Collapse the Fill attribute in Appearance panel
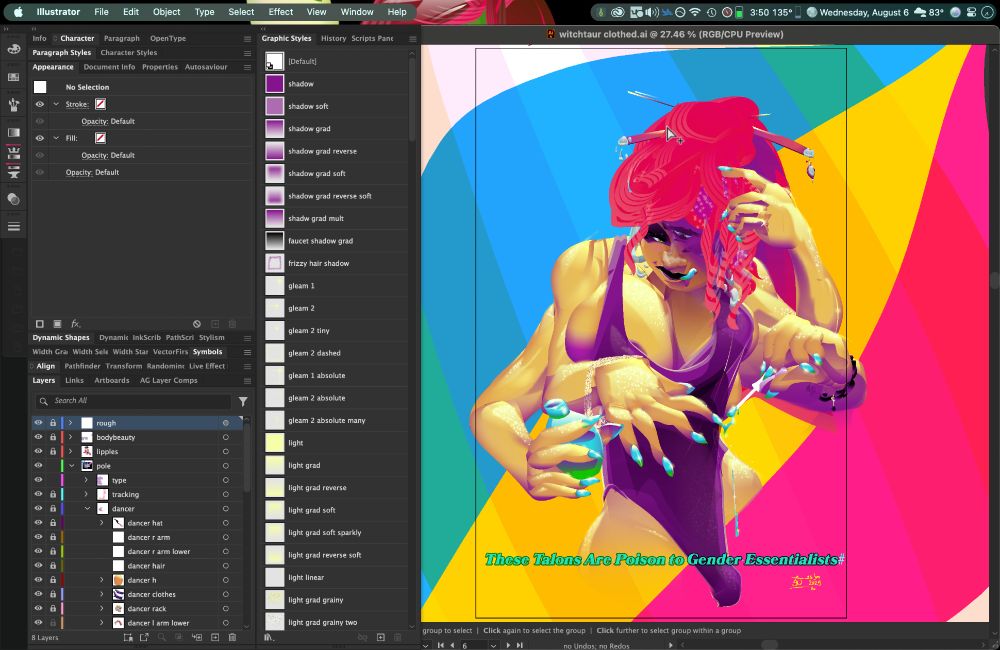 [x=56, y=138]
